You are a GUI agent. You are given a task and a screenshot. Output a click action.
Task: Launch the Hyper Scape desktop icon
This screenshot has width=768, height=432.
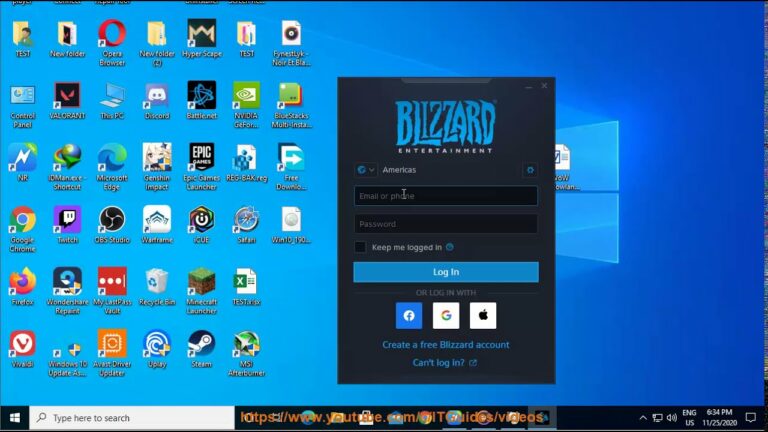coord(202,39)
